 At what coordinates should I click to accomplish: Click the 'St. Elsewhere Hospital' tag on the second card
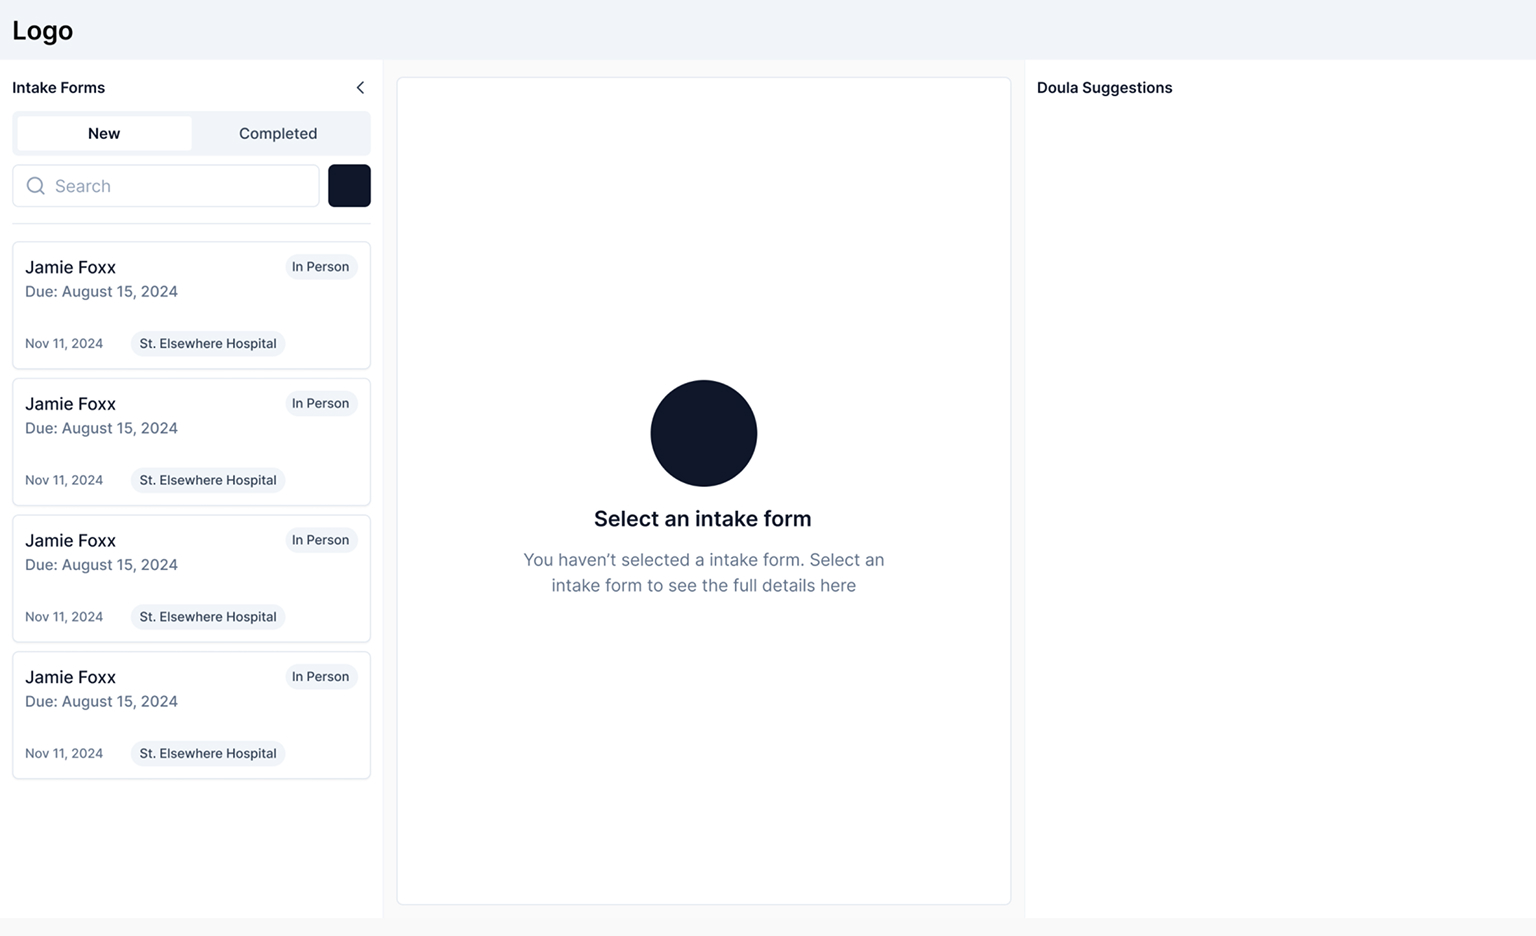tap(207, 480)
